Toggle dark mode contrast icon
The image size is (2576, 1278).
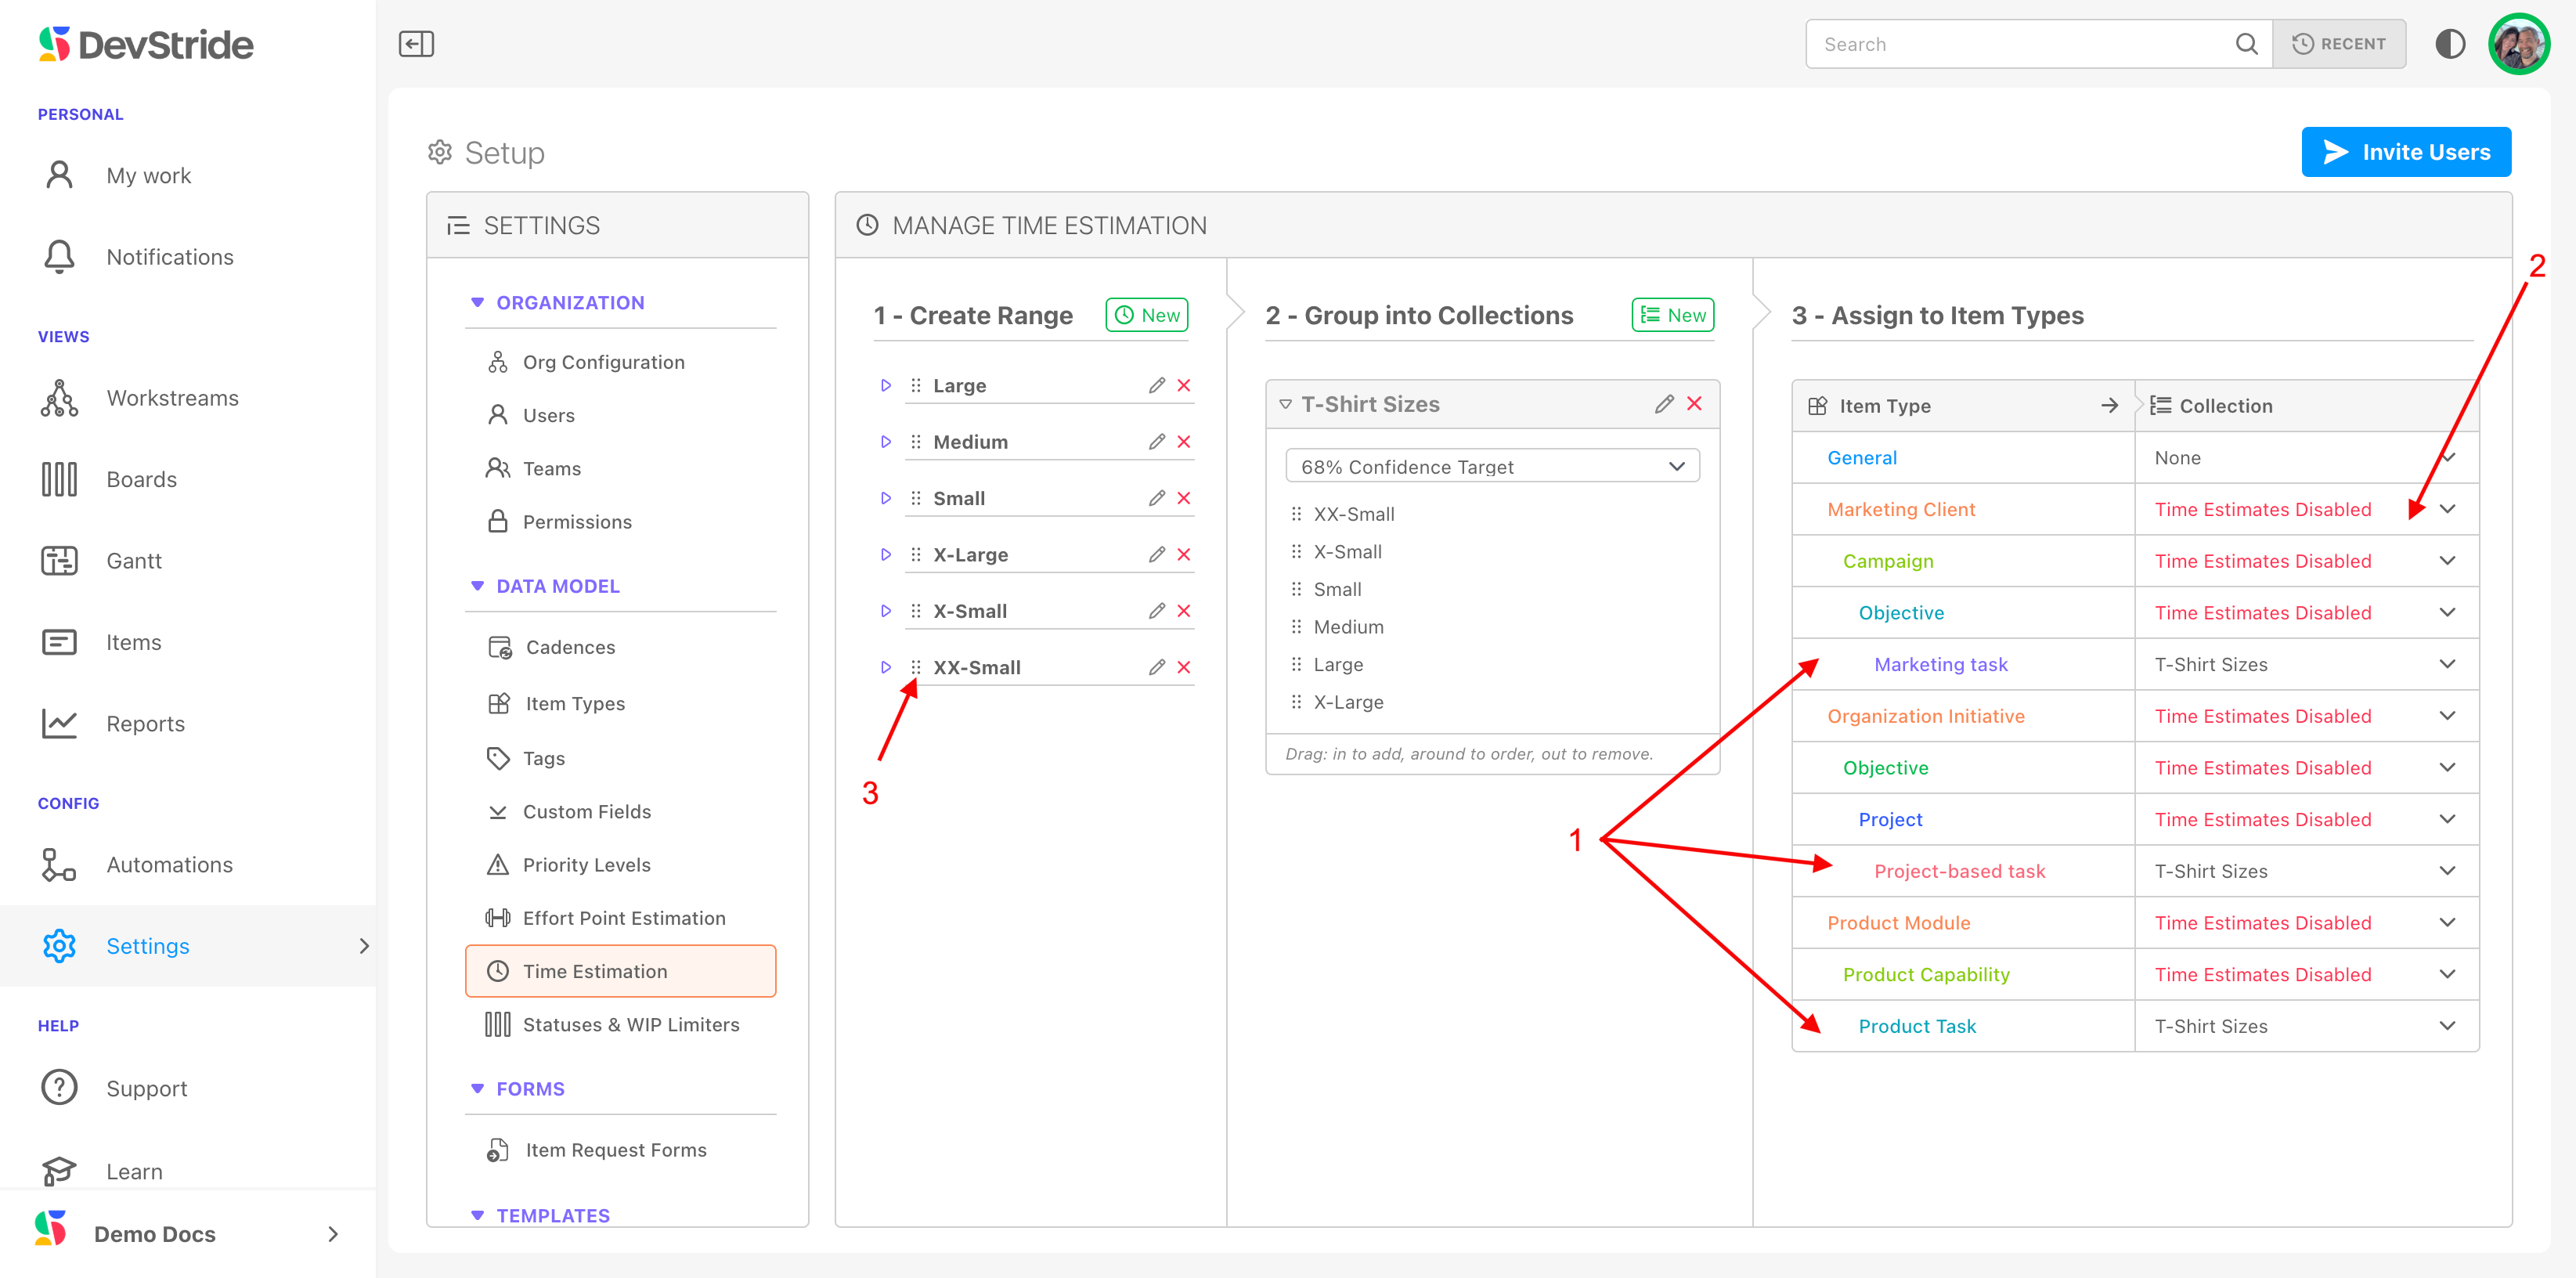(2449, 44)
